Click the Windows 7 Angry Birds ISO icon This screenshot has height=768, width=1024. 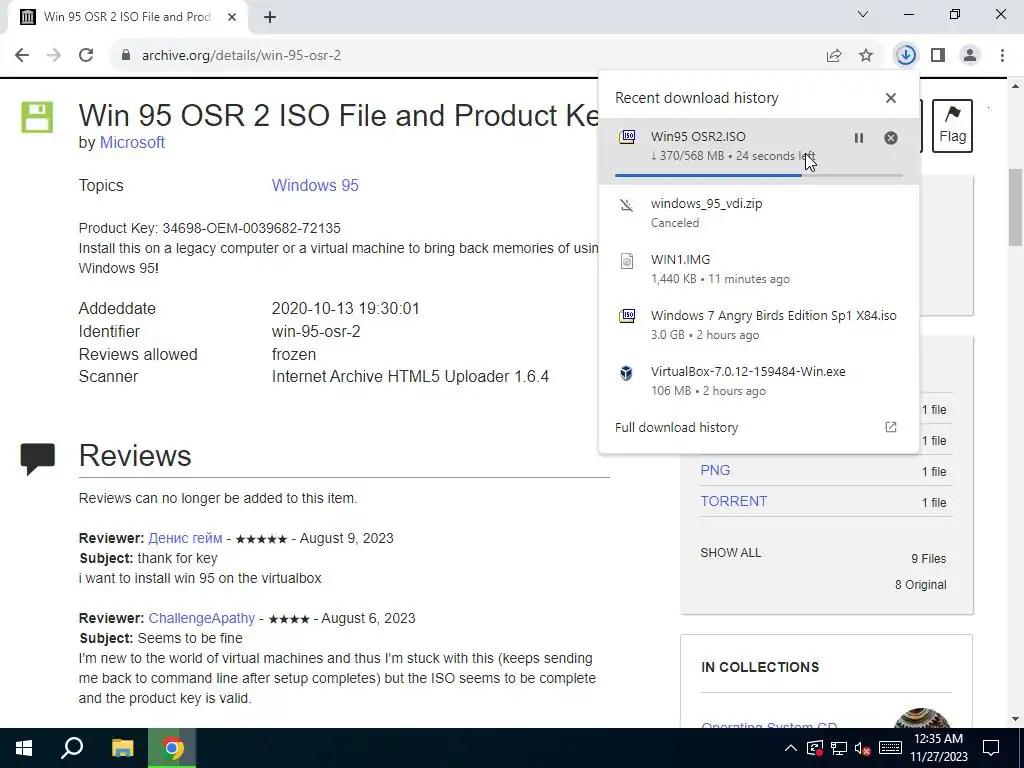tap(627, 316)
